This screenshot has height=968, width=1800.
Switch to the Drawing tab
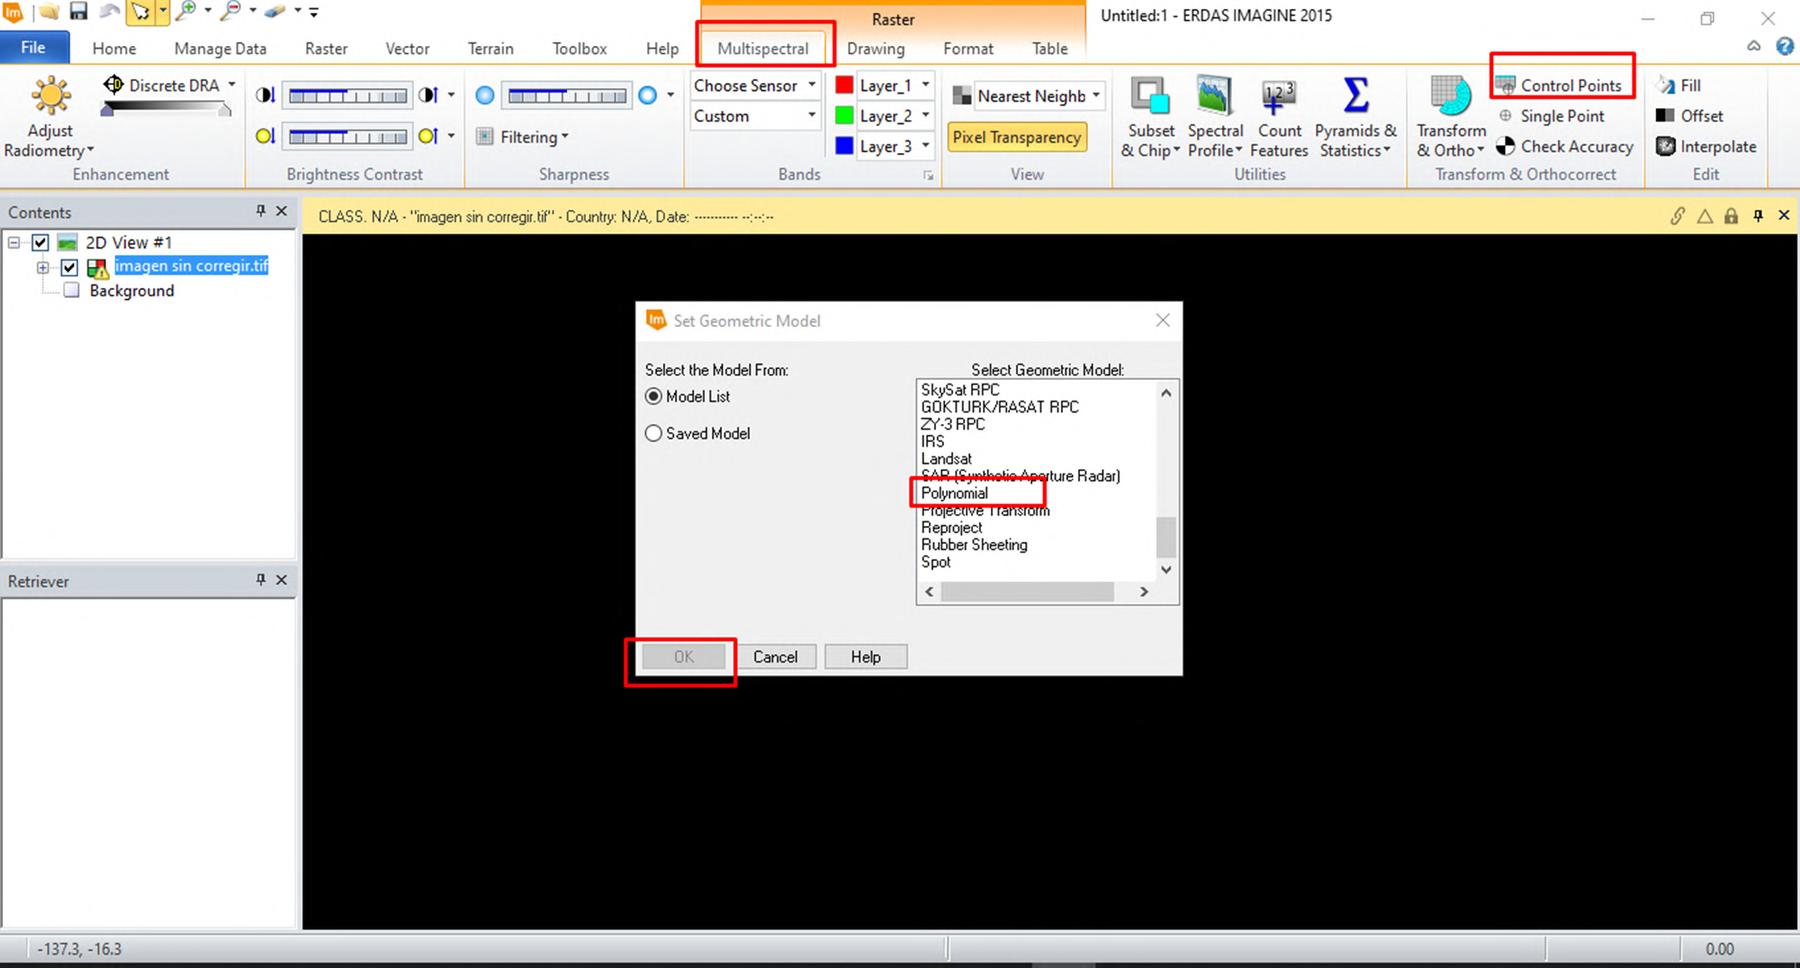click(x=876, y=48)
